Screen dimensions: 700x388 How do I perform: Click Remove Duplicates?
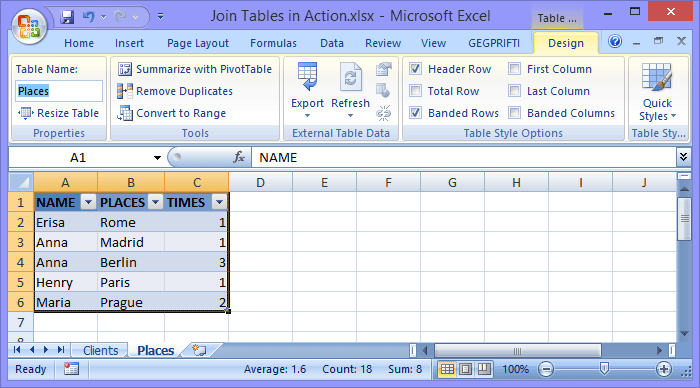[175, 91]
